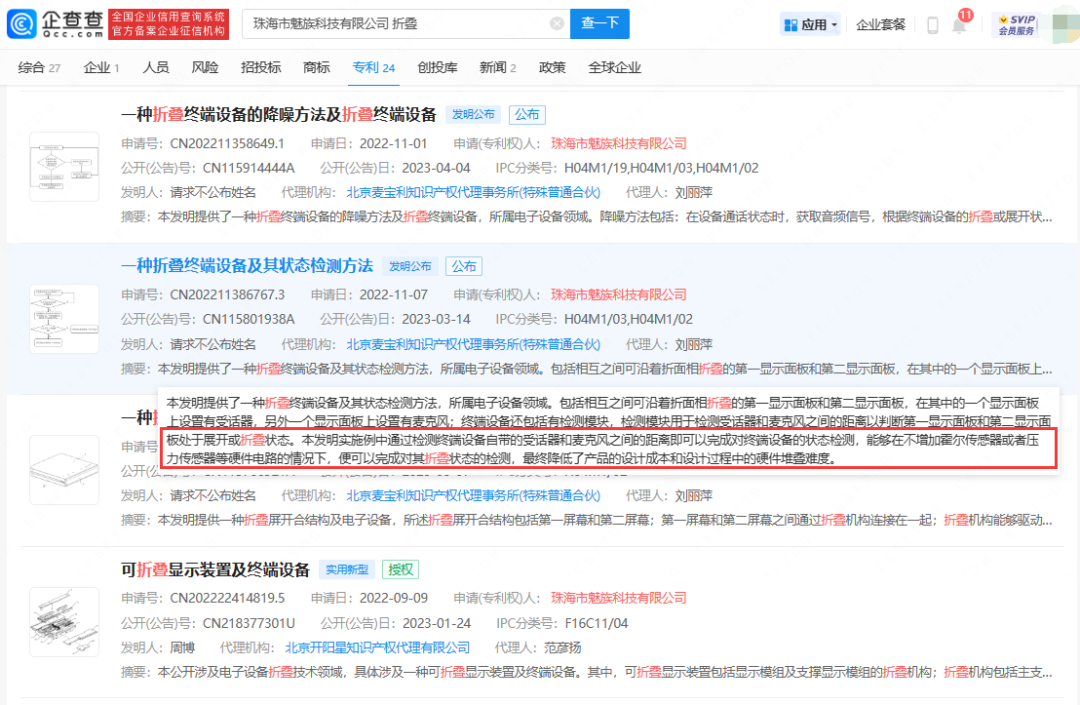Click the user avatar in top right

1061,25
